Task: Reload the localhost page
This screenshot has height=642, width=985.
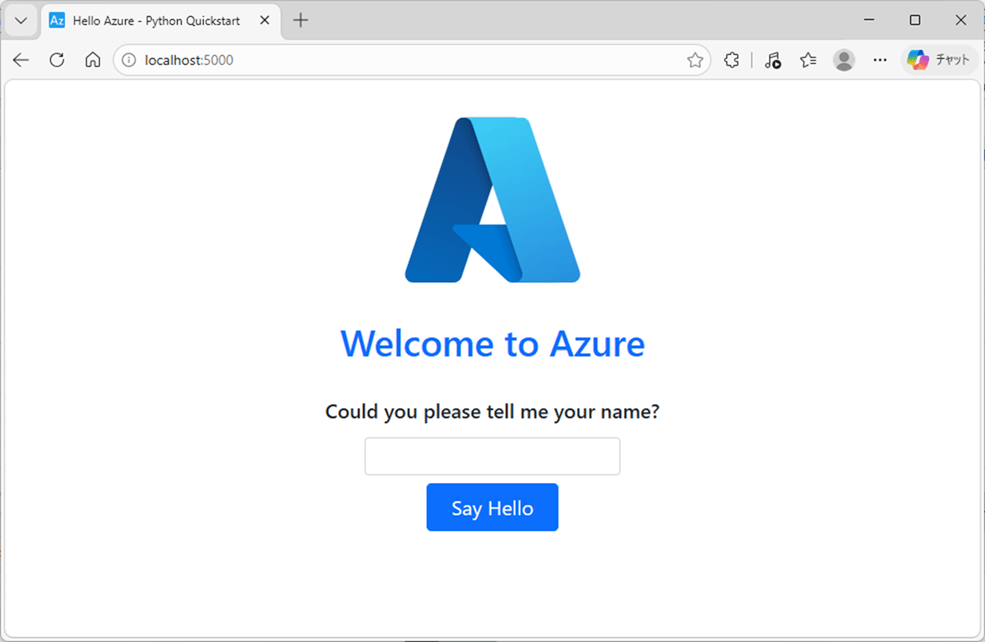Action: (57, 60)
